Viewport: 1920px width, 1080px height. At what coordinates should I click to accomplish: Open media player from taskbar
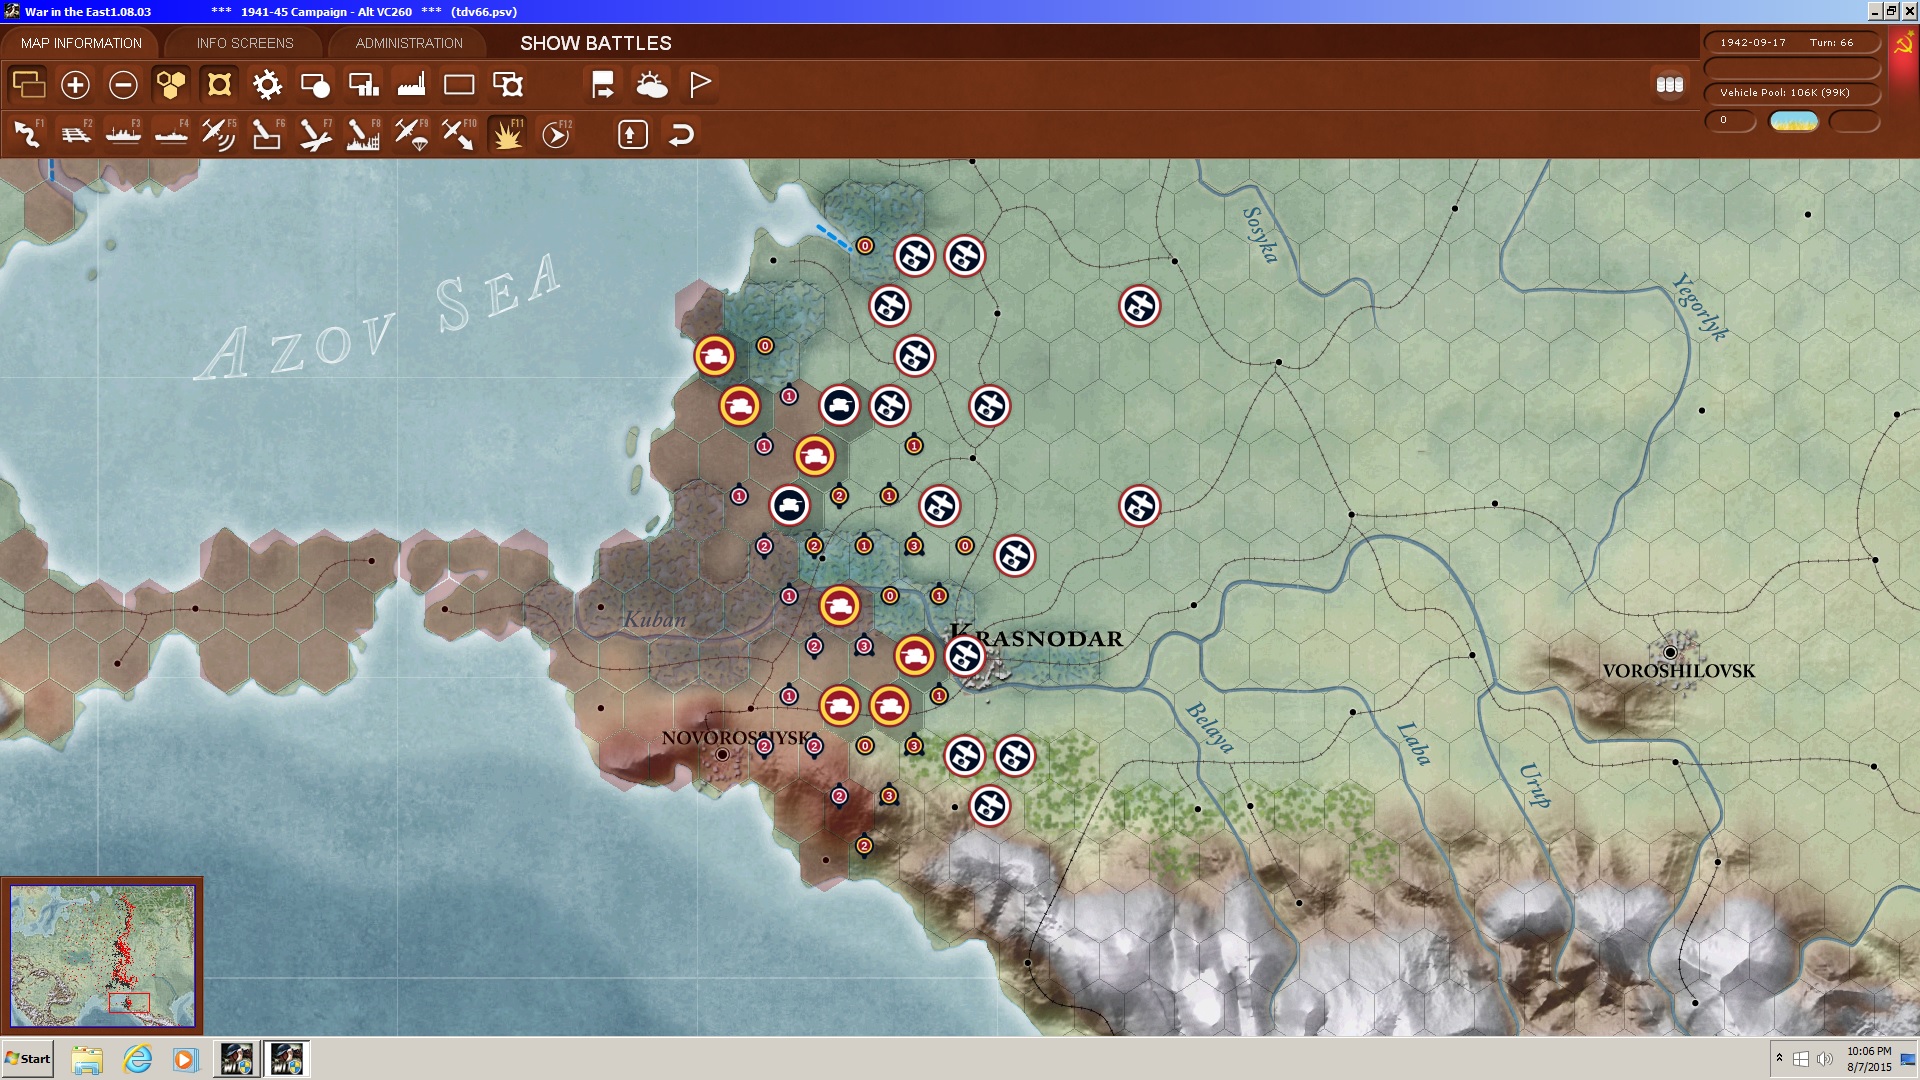[185, 1059]
